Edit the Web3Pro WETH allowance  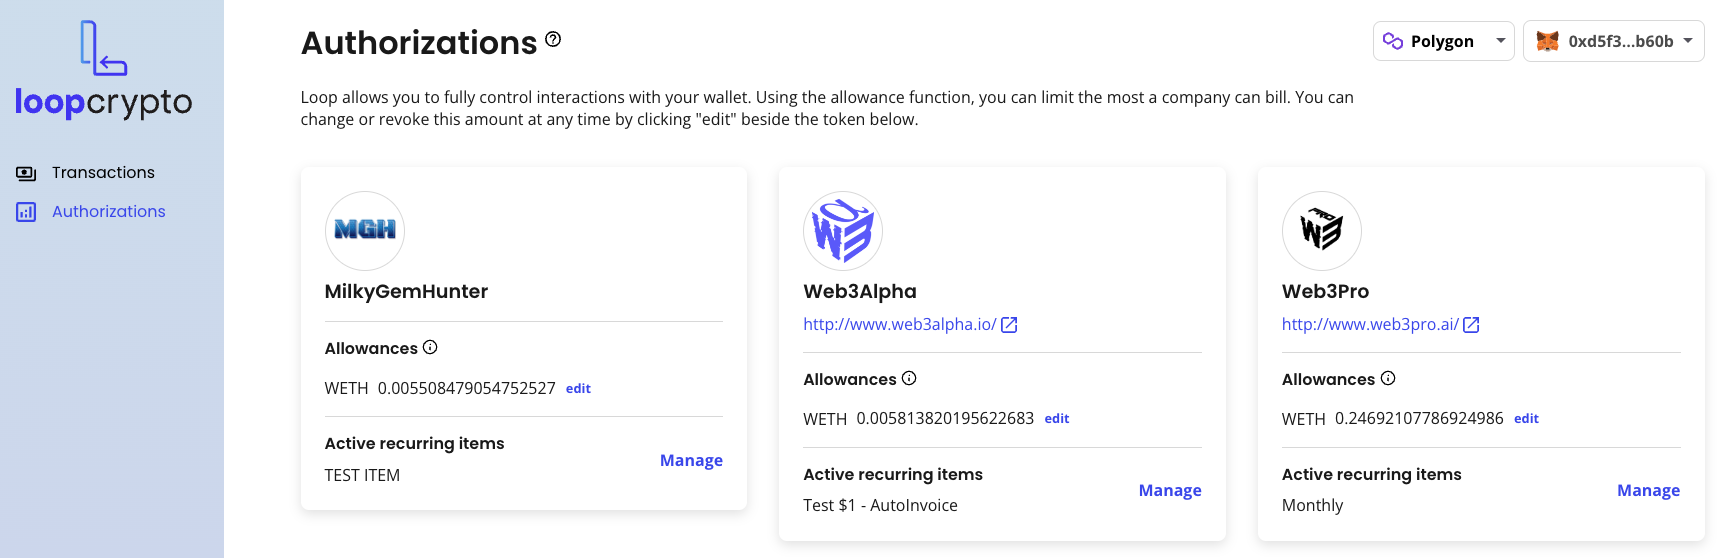1526,419
